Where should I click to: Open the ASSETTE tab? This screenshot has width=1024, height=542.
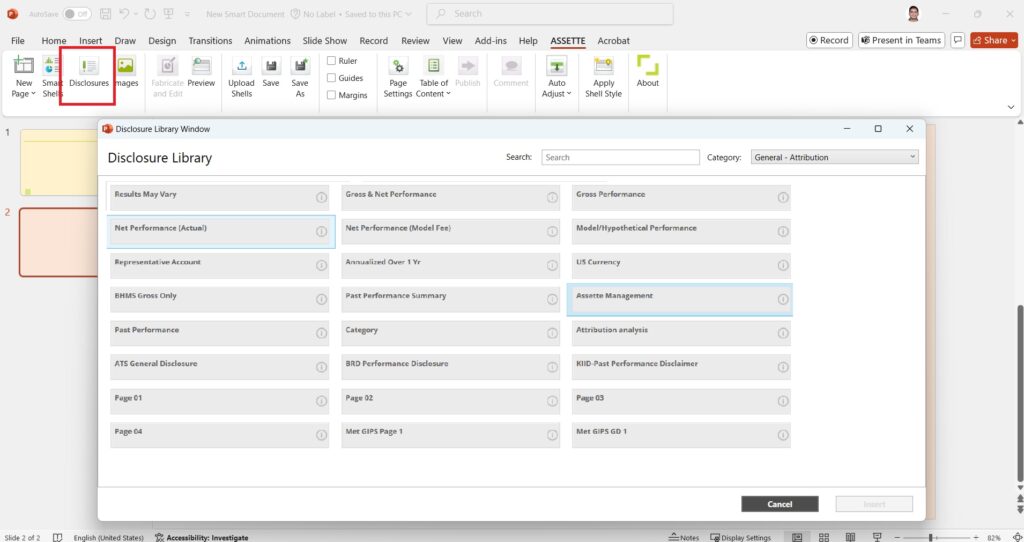coord(568,40)
